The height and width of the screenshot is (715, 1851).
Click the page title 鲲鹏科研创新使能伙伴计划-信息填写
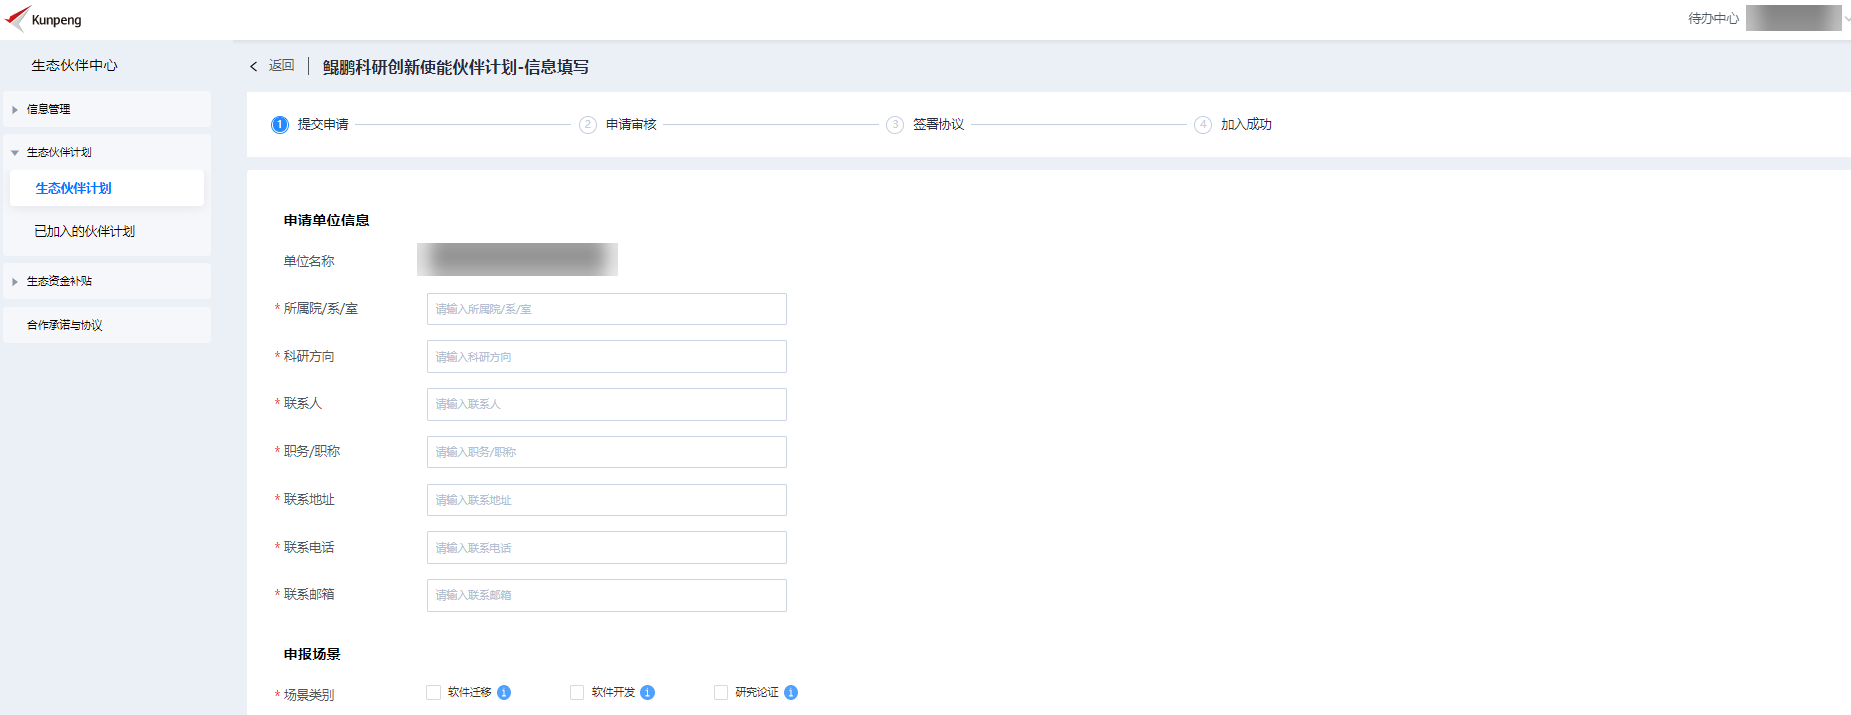(x=456, y=67)
